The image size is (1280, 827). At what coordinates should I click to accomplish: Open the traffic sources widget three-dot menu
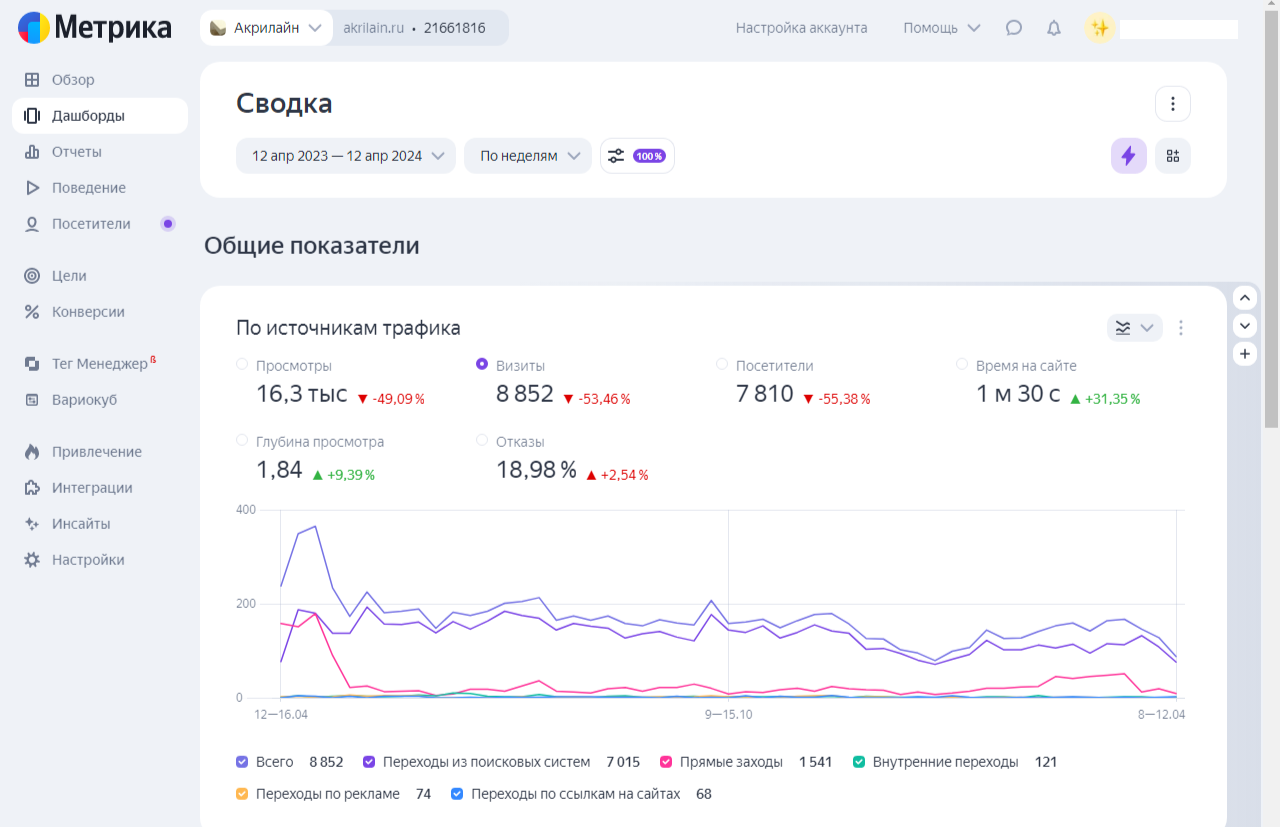pos(1181,328)
